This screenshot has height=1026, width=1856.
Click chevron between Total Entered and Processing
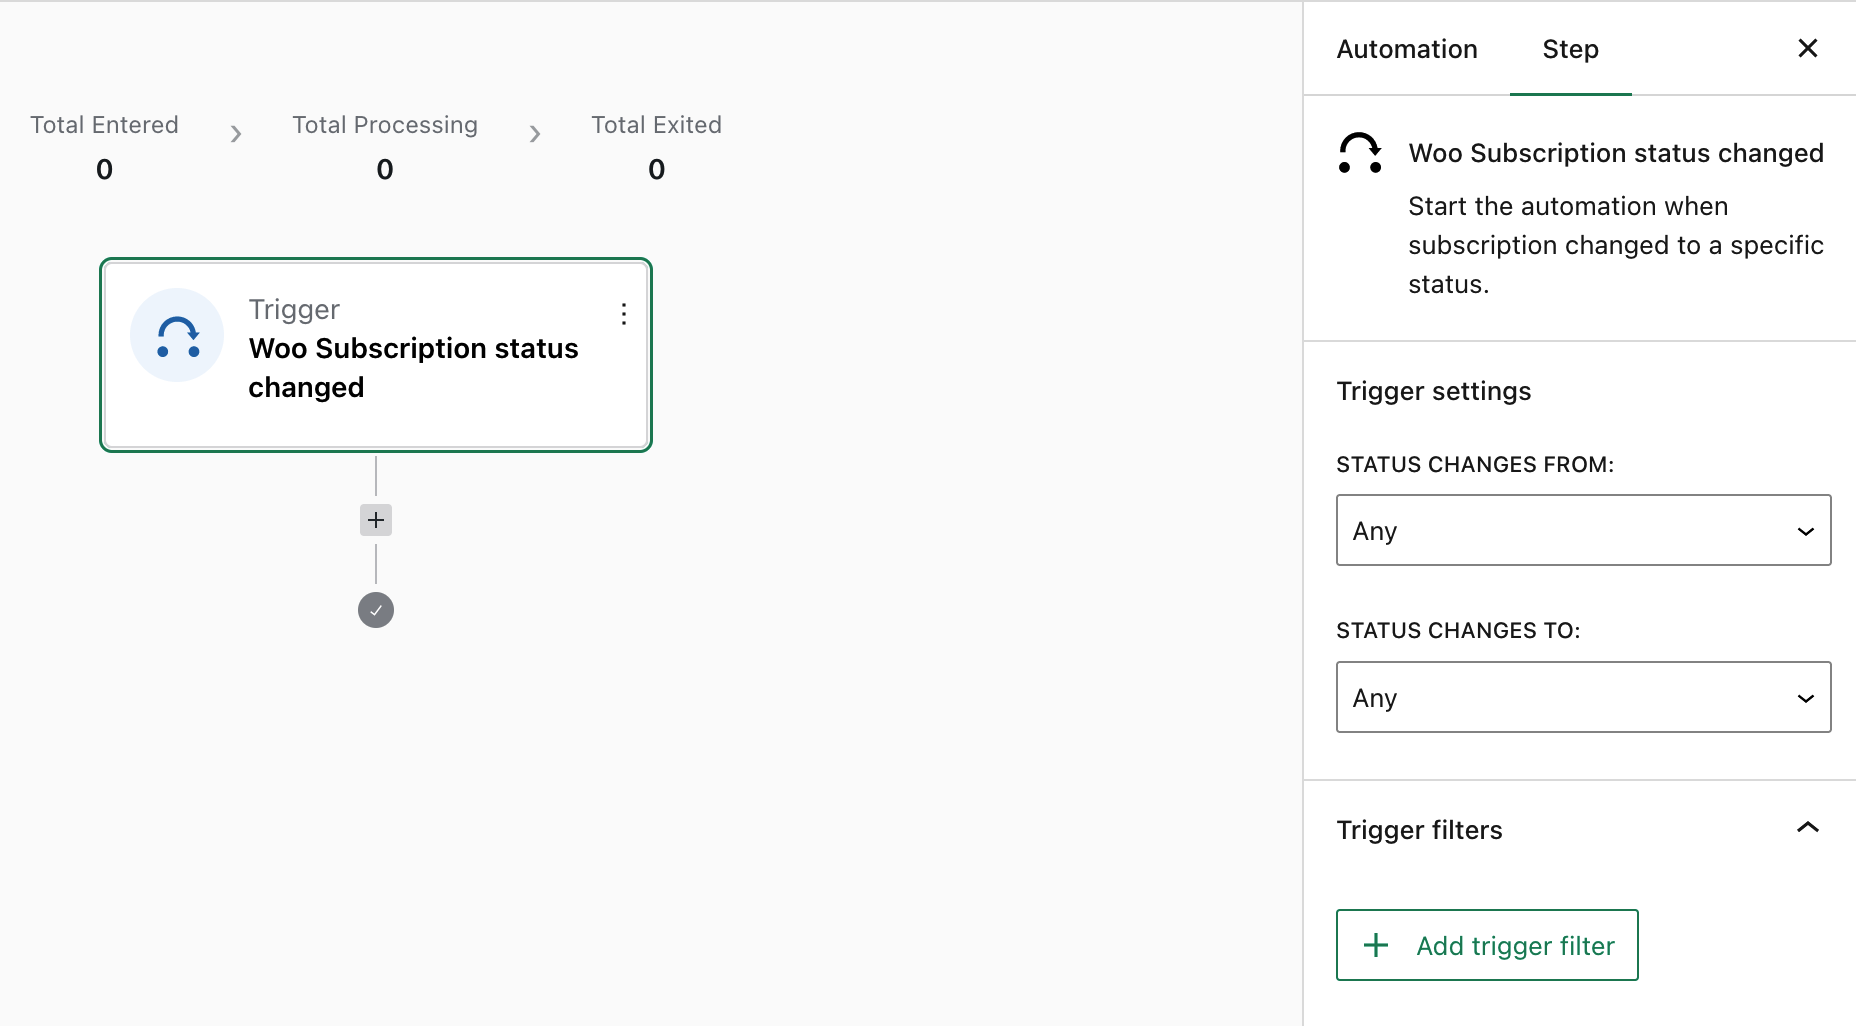pos(236,134)
